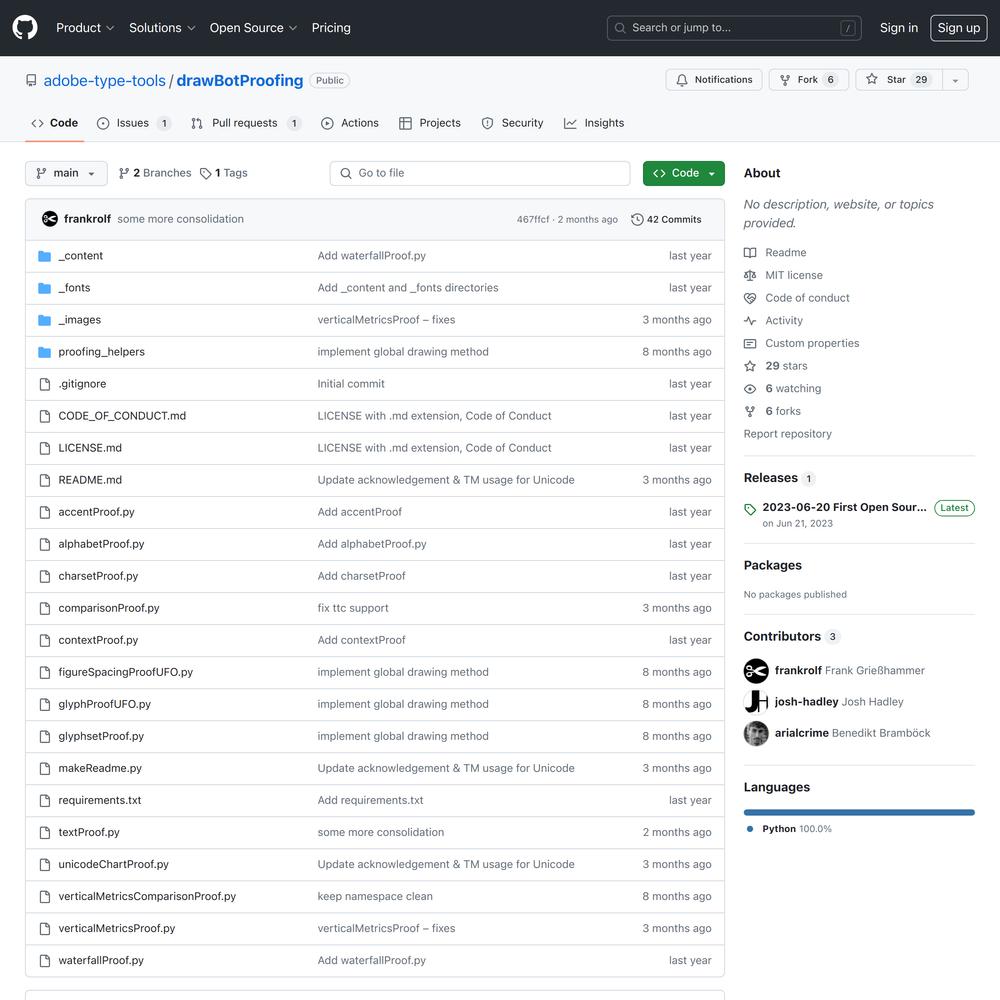1000x1000 pixels.
Task: Open the _fonts folder icon
Action: click(44, 288)
